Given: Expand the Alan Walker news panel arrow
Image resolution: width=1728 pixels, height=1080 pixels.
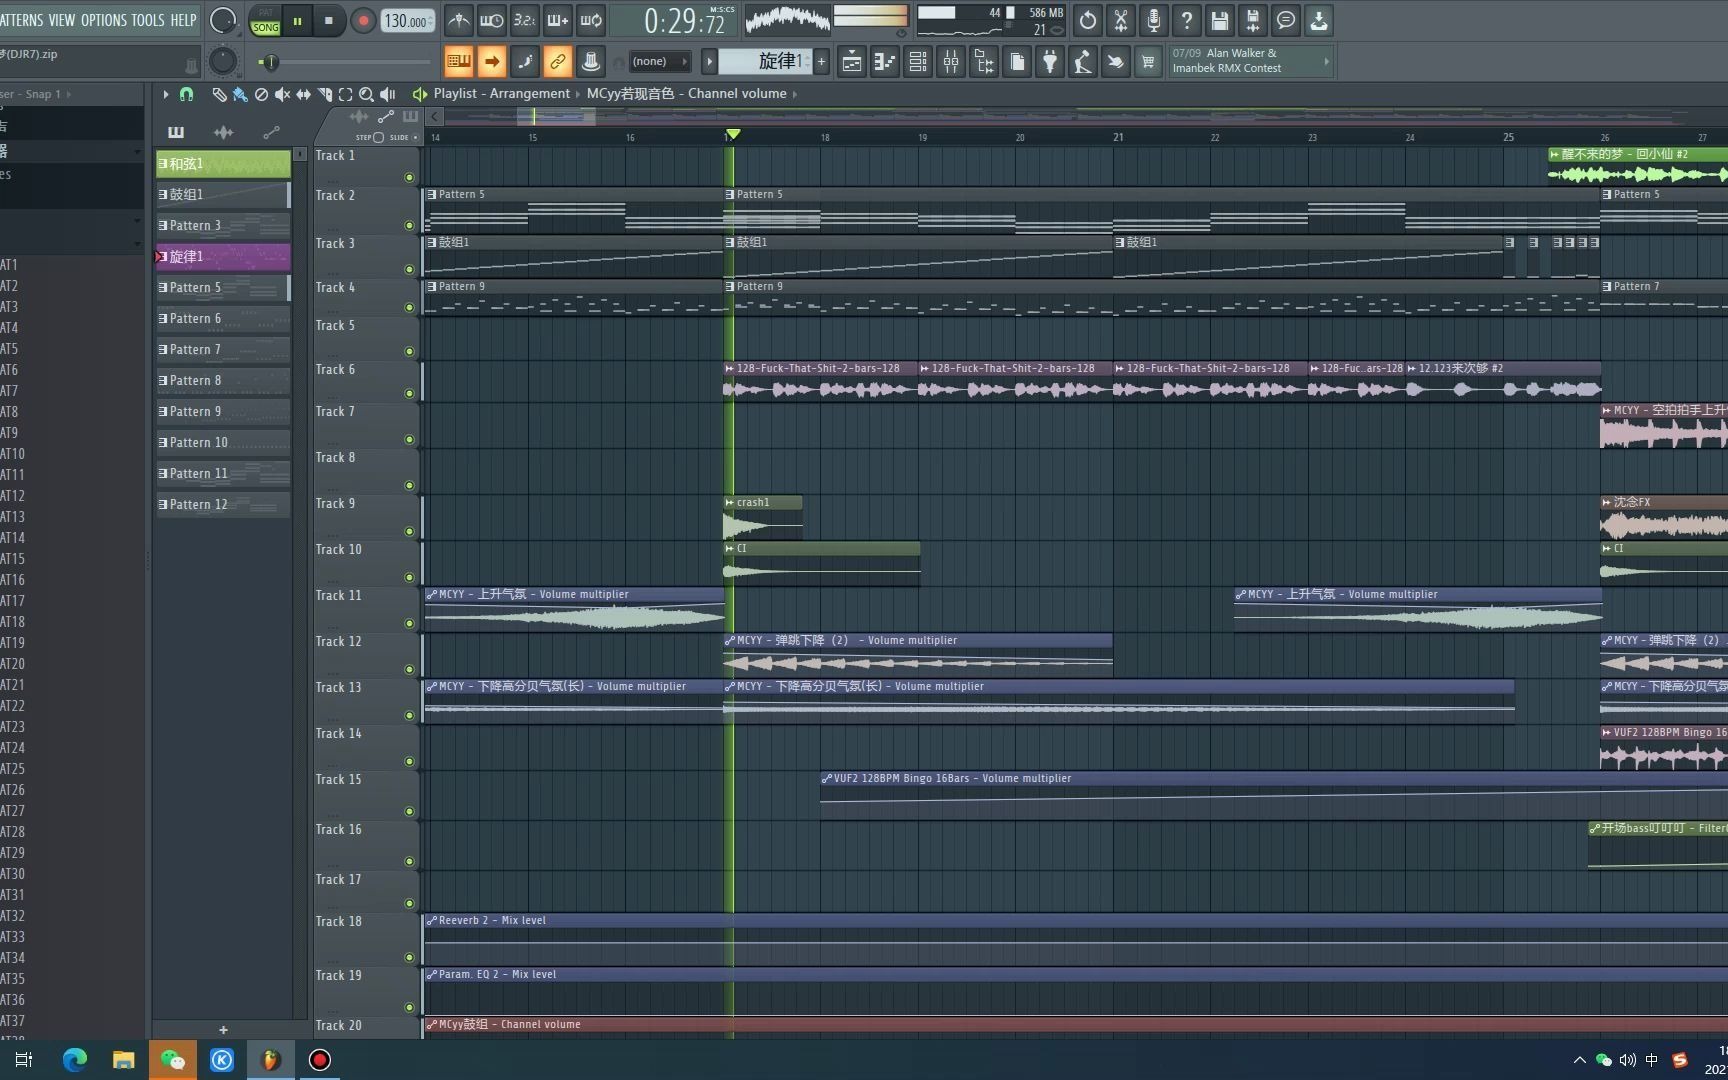Looking at the screenshot, I should point(1326,62).
